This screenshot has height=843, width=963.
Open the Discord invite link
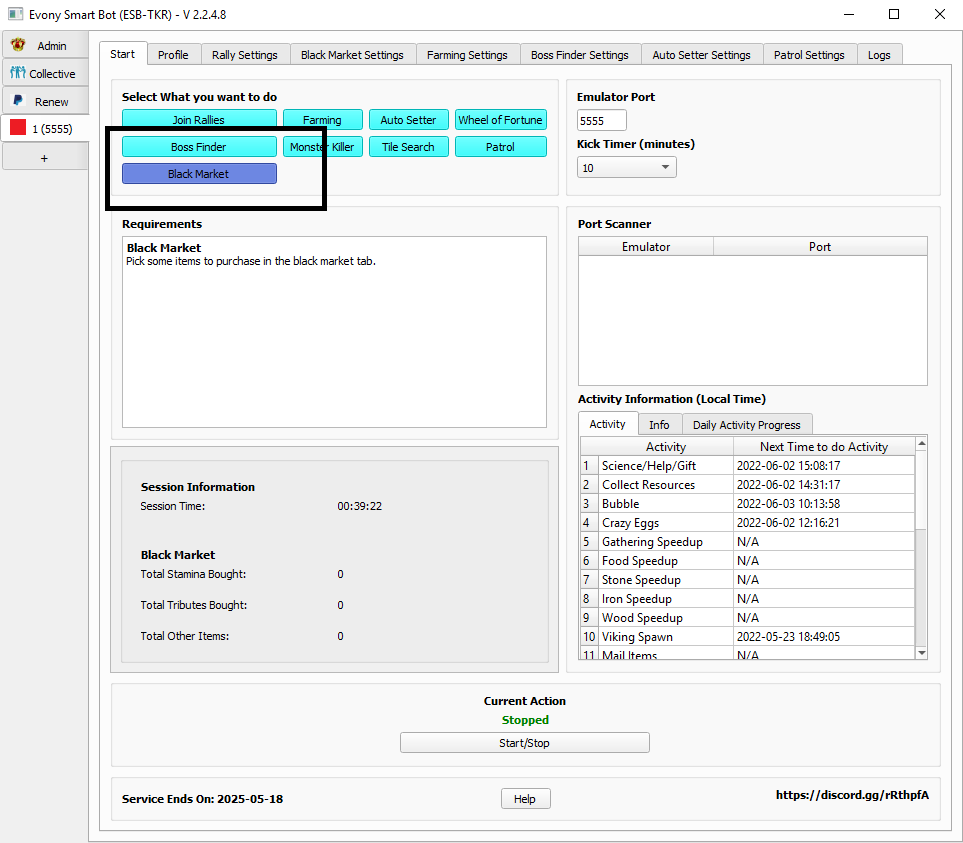click(852, 796)
